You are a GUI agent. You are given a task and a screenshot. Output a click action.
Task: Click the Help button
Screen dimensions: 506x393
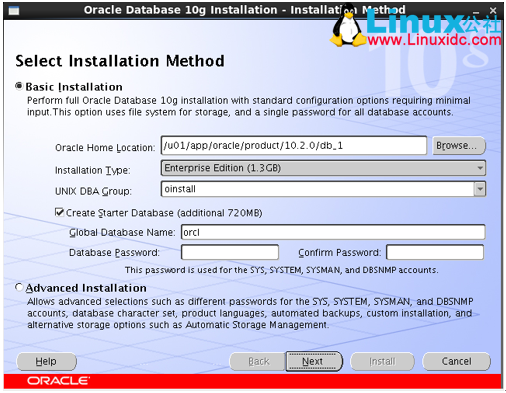point(46,361)
